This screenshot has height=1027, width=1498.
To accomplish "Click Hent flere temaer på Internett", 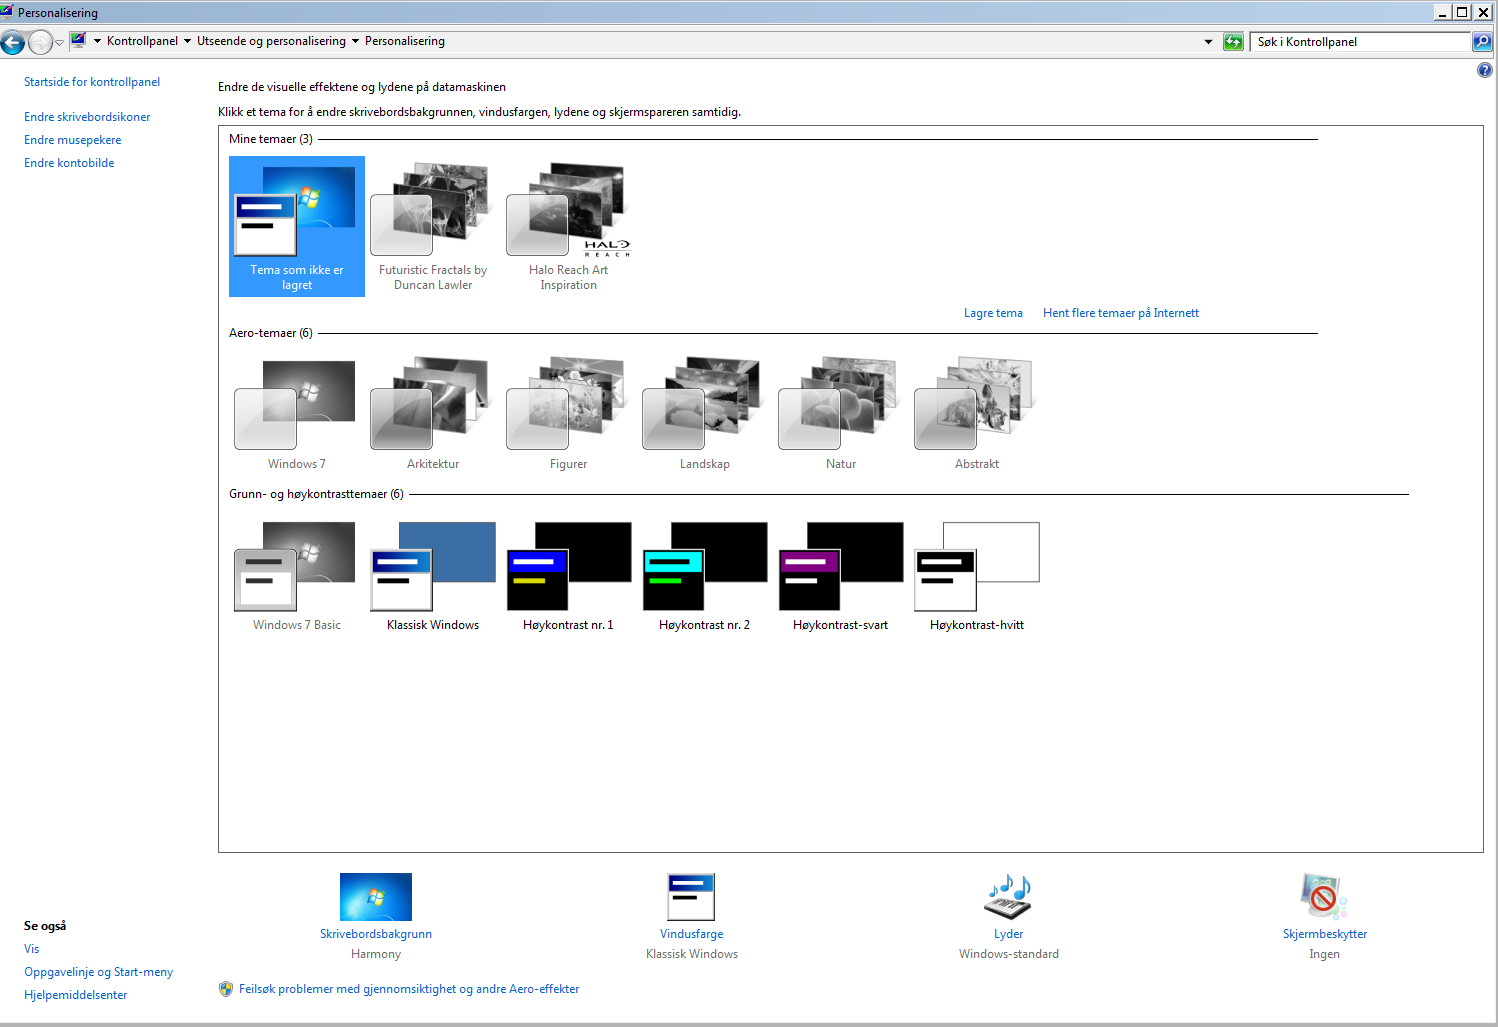I will click(x=1121, y=313).
